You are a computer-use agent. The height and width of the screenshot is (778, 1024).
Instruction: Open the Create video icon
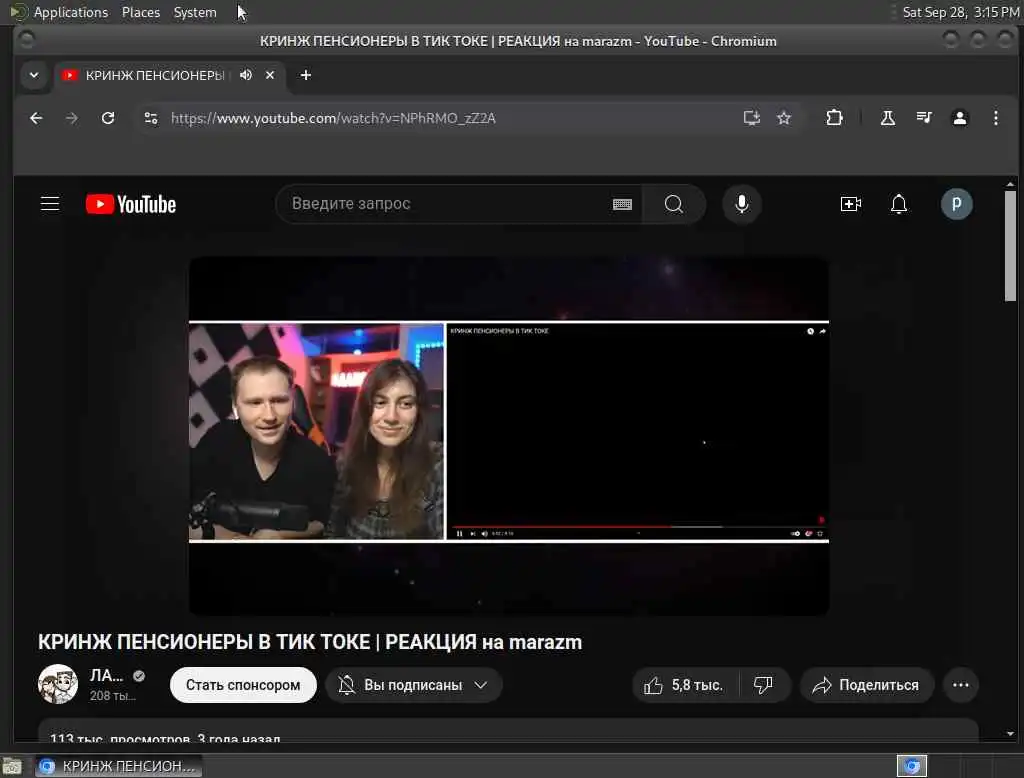[x=850, y=204]
